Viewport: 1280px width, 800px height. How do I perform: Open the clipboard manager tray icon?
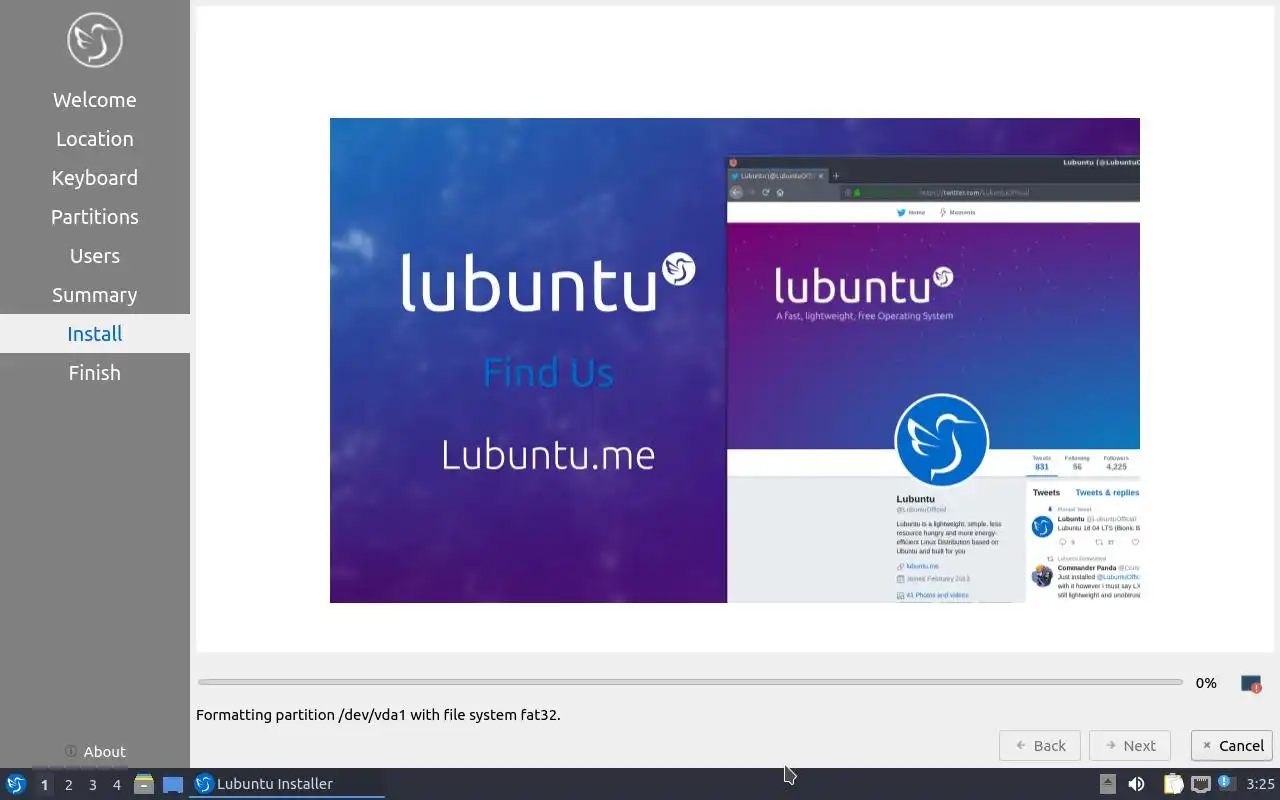click(1173, 784)
